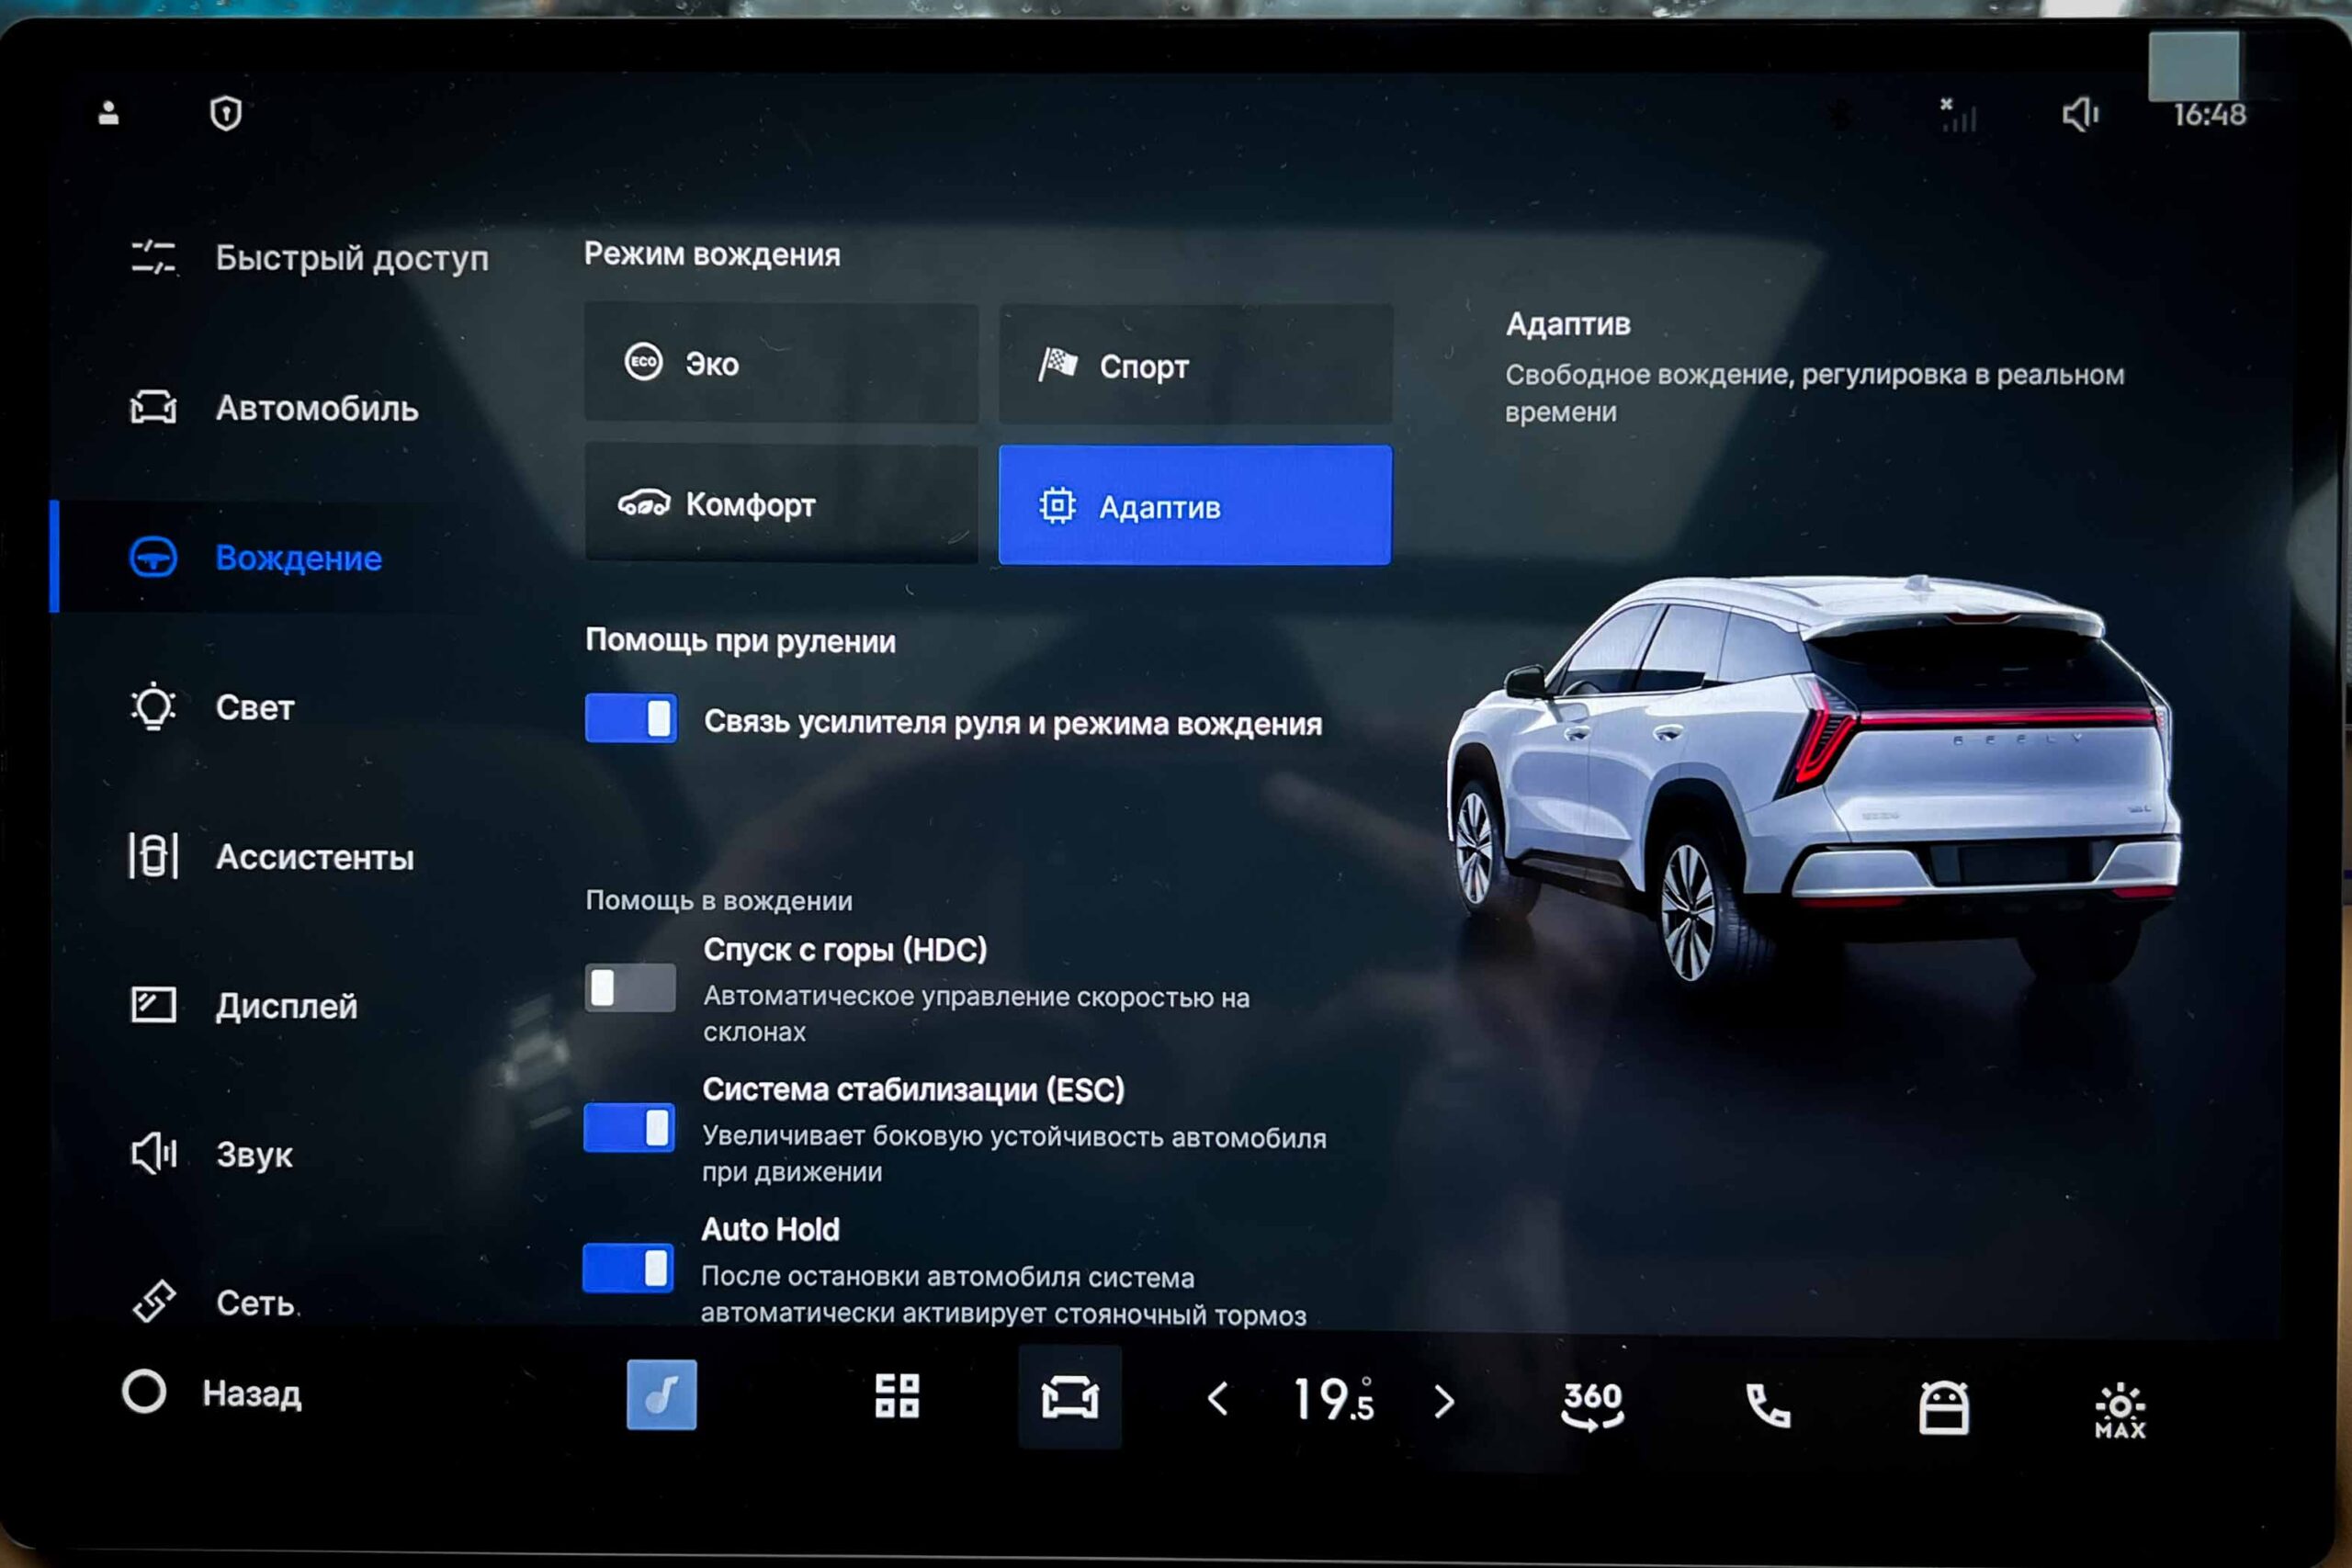The image size is (2352, 1568).
Task: Enable Hill Descent Control (HDC) toggle
Action: pyautogui.click(x=630, y=988)
